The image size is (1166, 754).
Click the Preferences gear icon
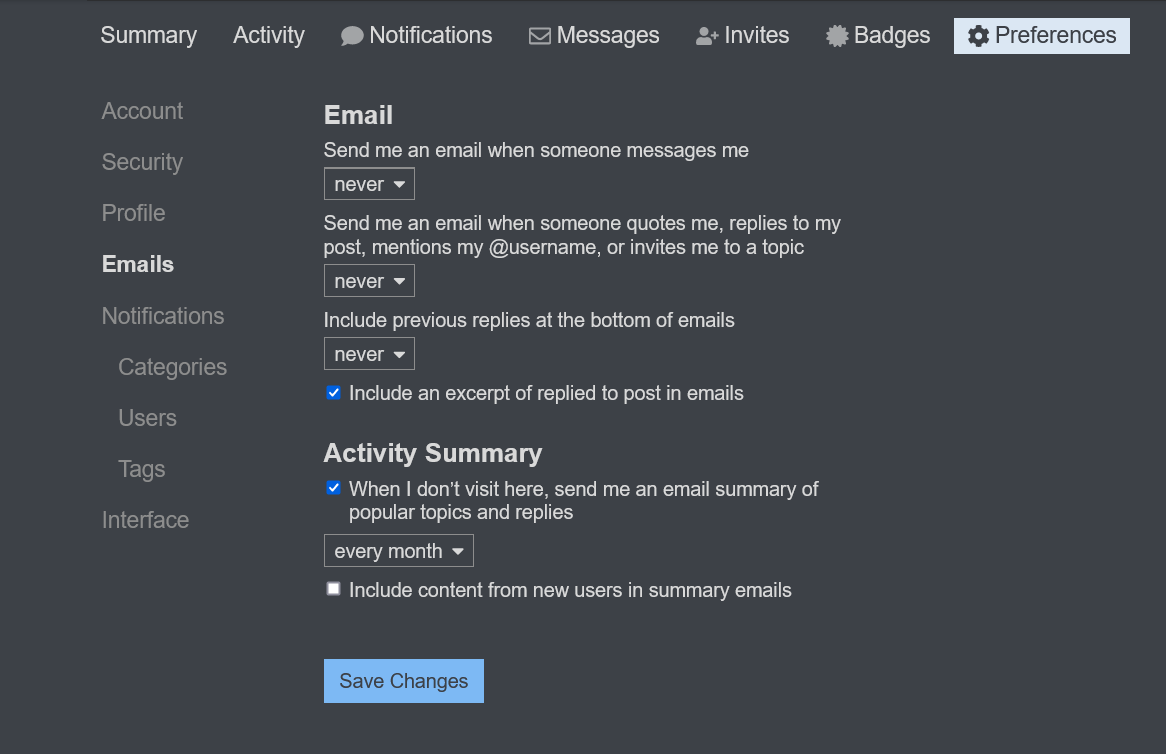(978, 36)
